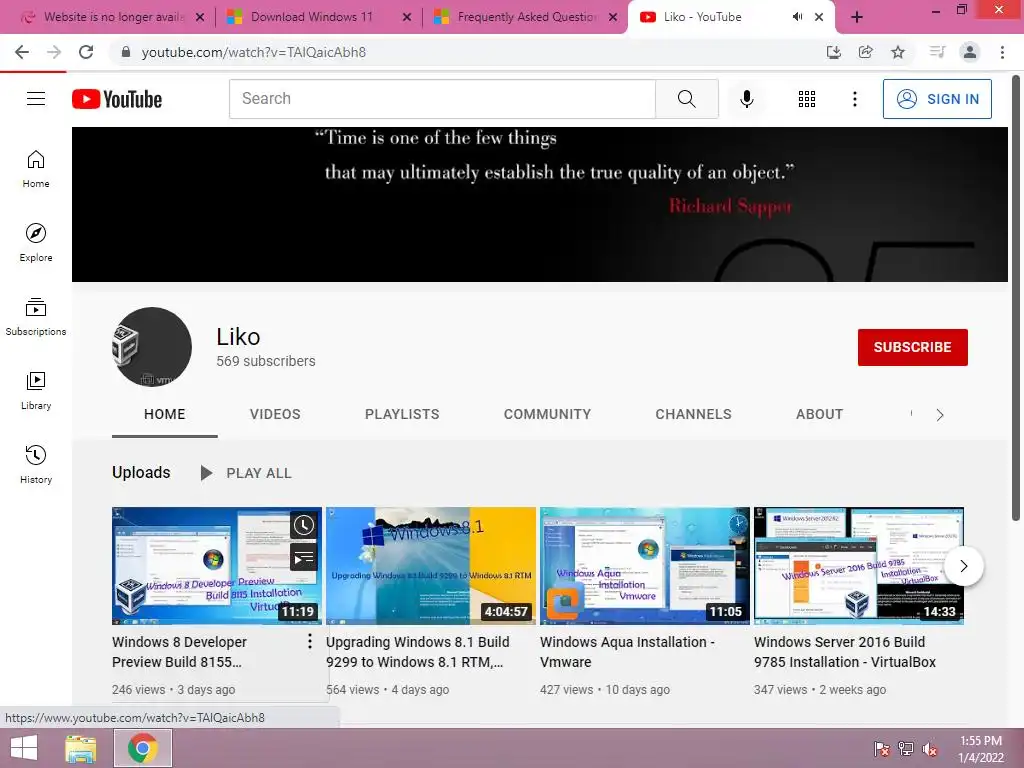1024x768 pixels.
Task: Open Subscriptions in the sidebar
Action: [36, 317]
